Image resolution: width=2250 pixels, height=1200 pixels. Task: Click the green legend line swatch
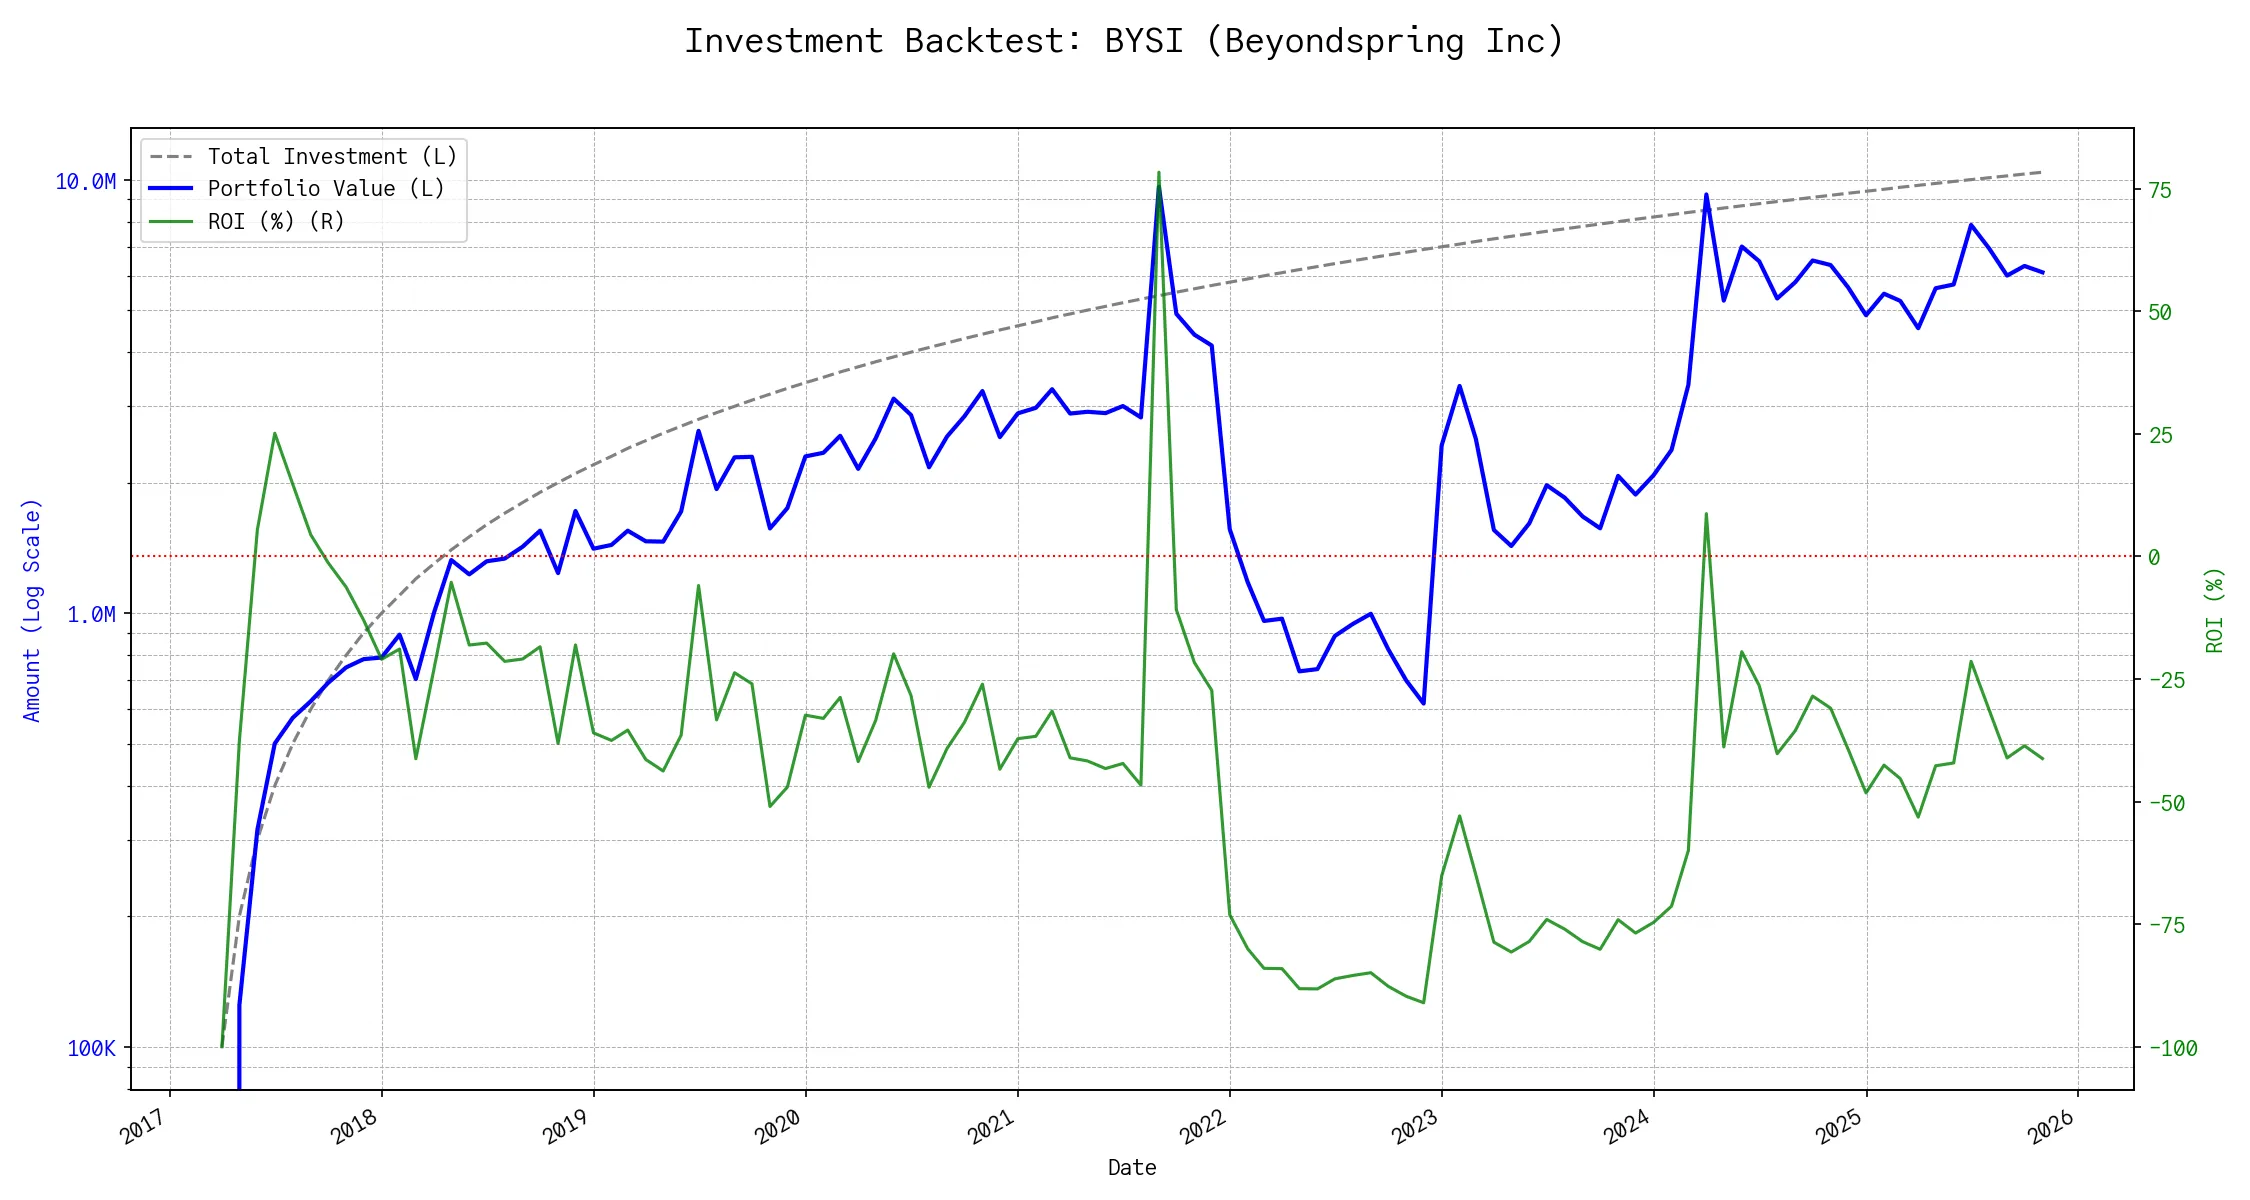pos(171,222)
